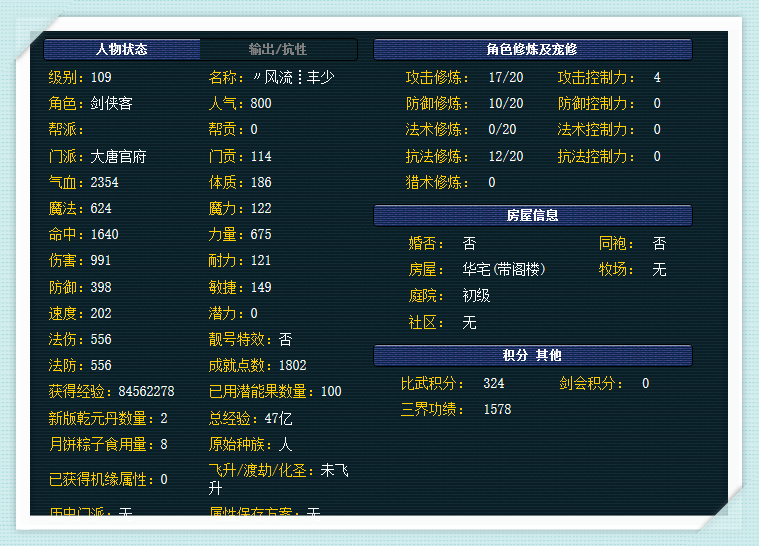Click the 抗法控制力 value 0
The height and width of the screenshot is (546, 759).
click(x=657, y=157)
